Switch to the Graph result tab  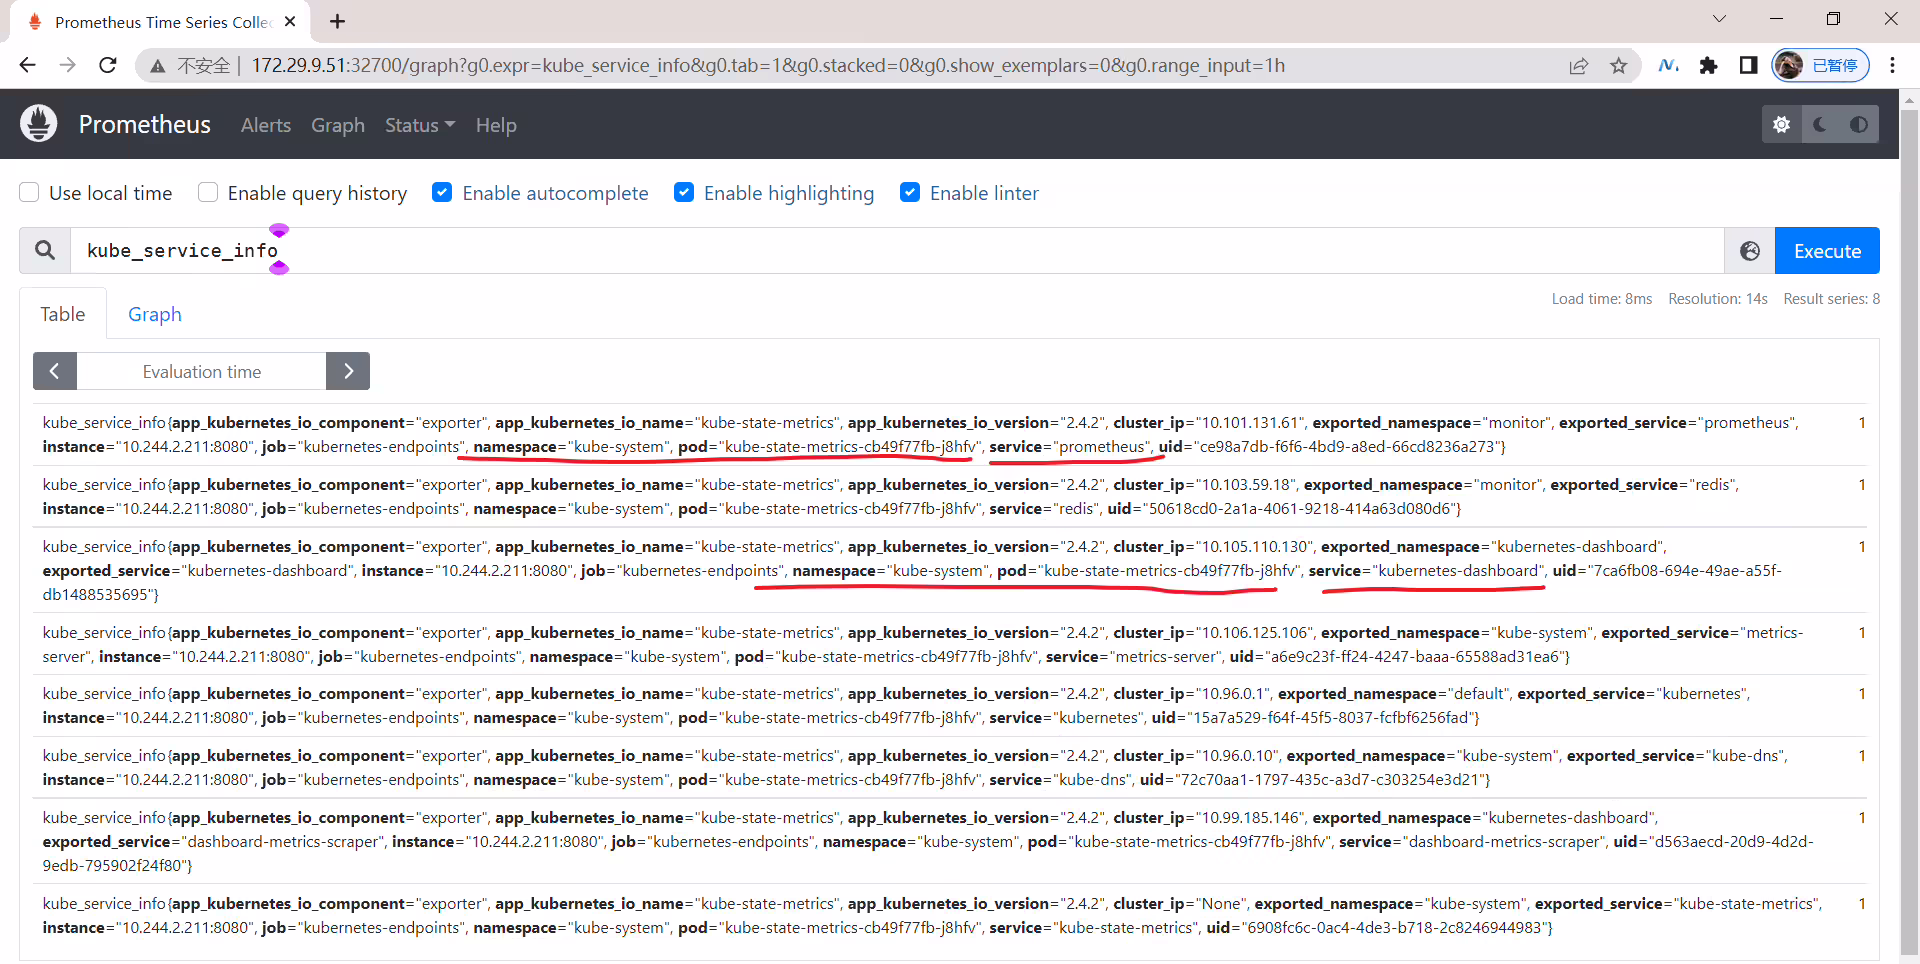(155, 314)
